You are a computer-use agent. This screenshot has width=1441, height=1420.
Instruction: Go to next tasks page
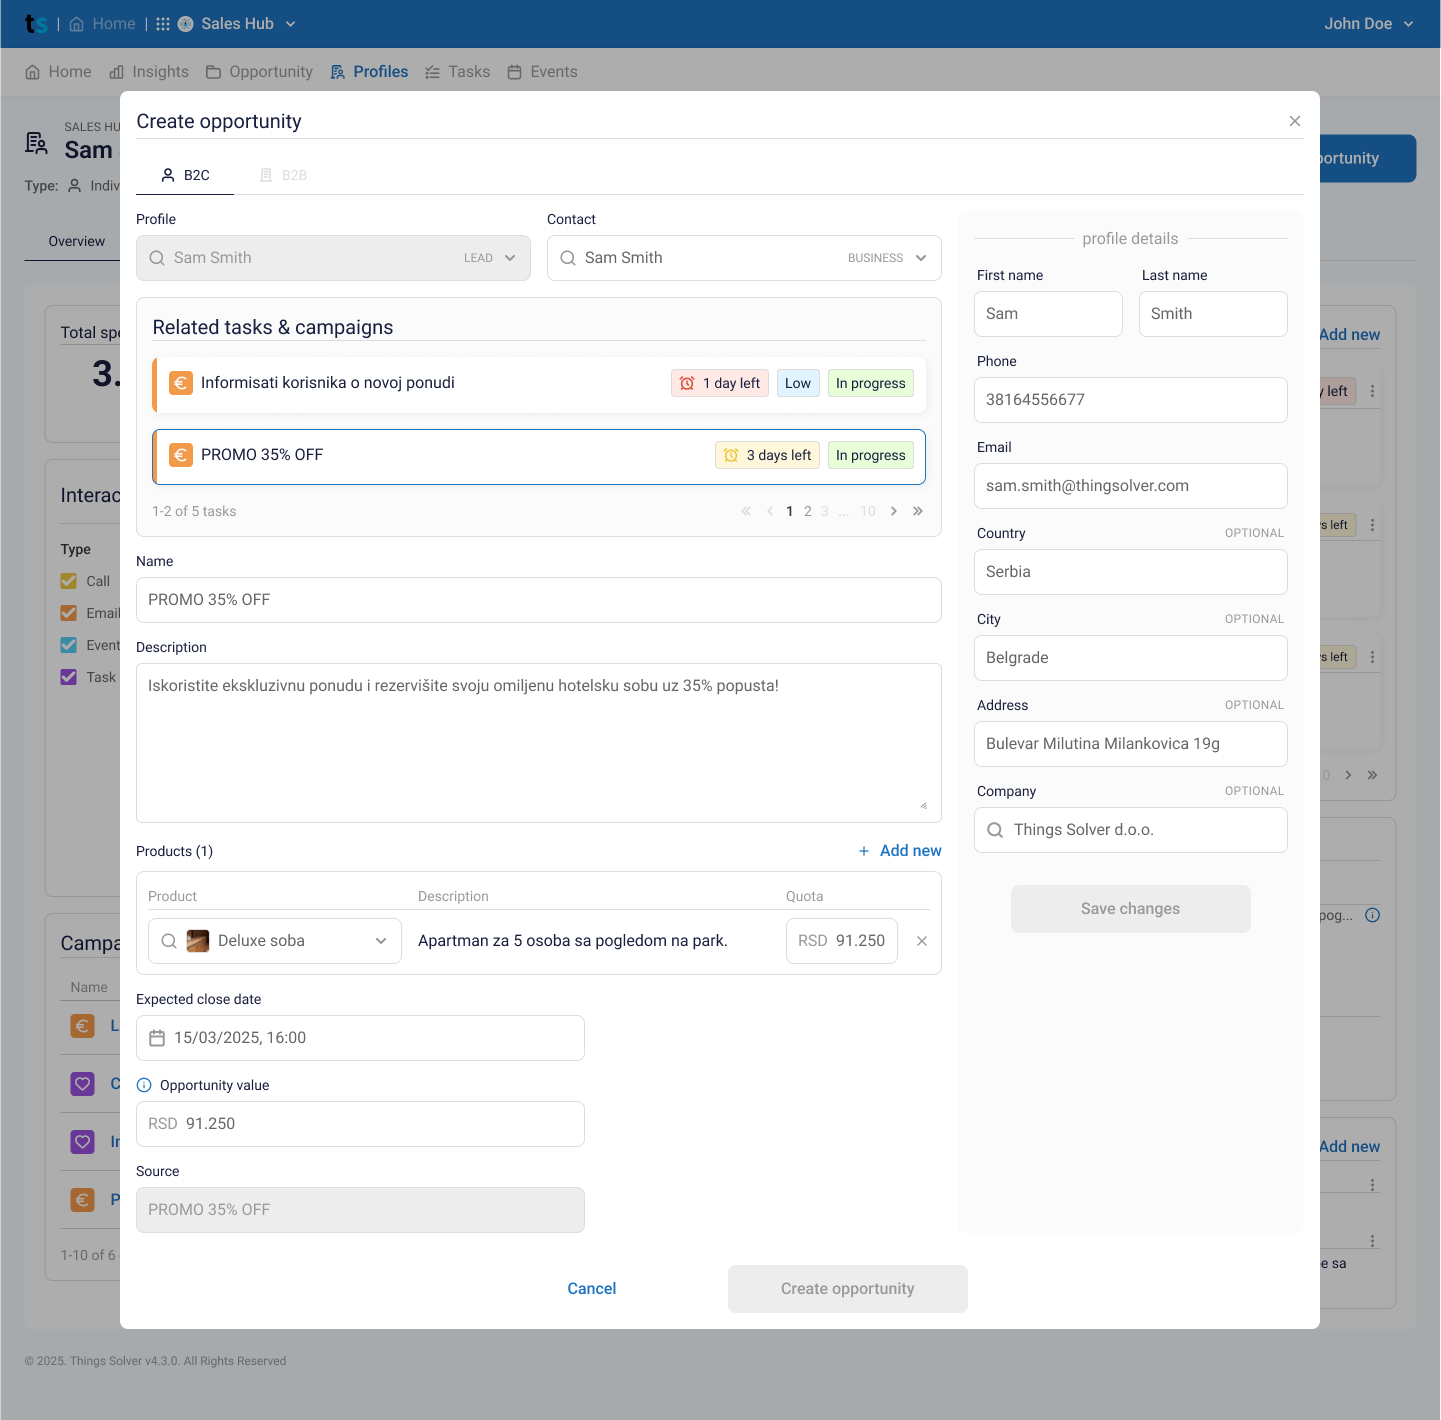[894, 511]
